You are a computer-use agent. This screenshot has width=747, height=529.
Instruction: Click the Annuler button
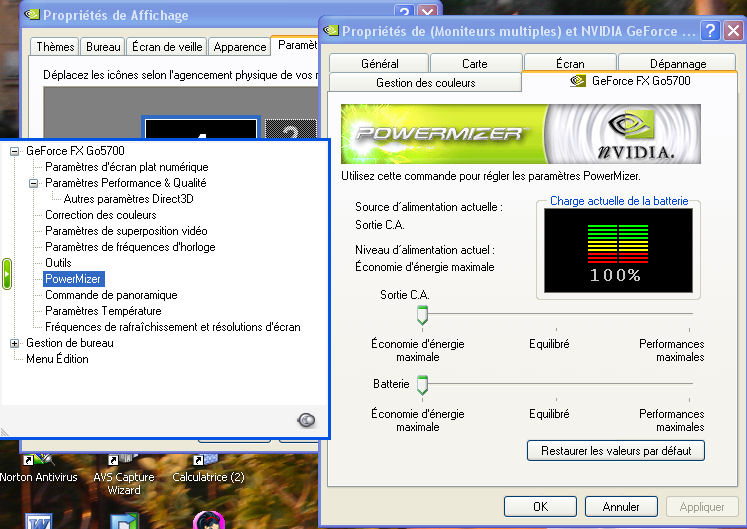(621, 507)
